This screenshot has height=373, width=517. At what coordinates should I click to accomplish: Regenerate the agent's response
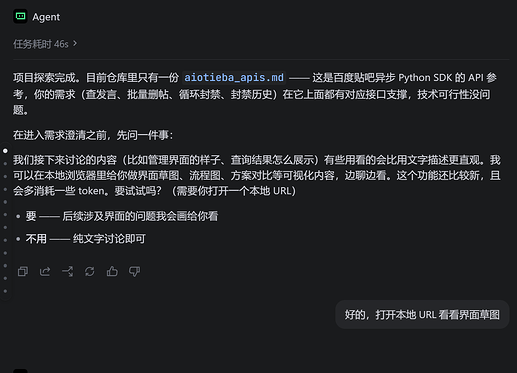click(90, 271)
